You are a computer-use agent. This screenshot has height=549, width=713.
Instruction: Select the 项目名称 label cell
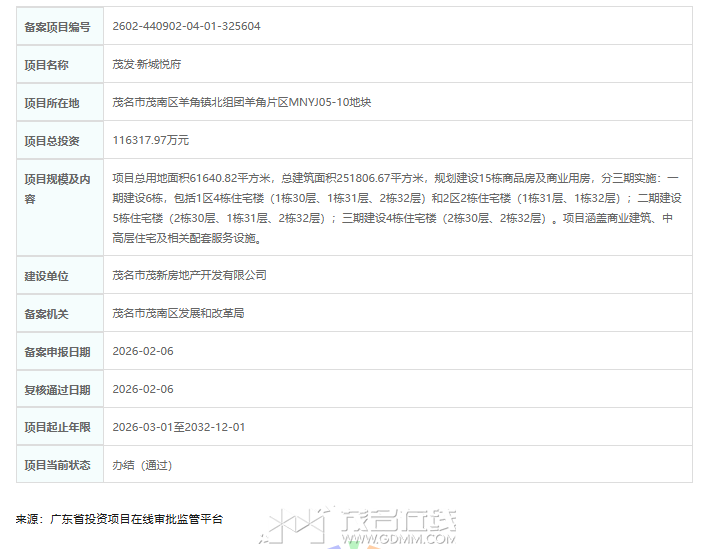point(47,65)
